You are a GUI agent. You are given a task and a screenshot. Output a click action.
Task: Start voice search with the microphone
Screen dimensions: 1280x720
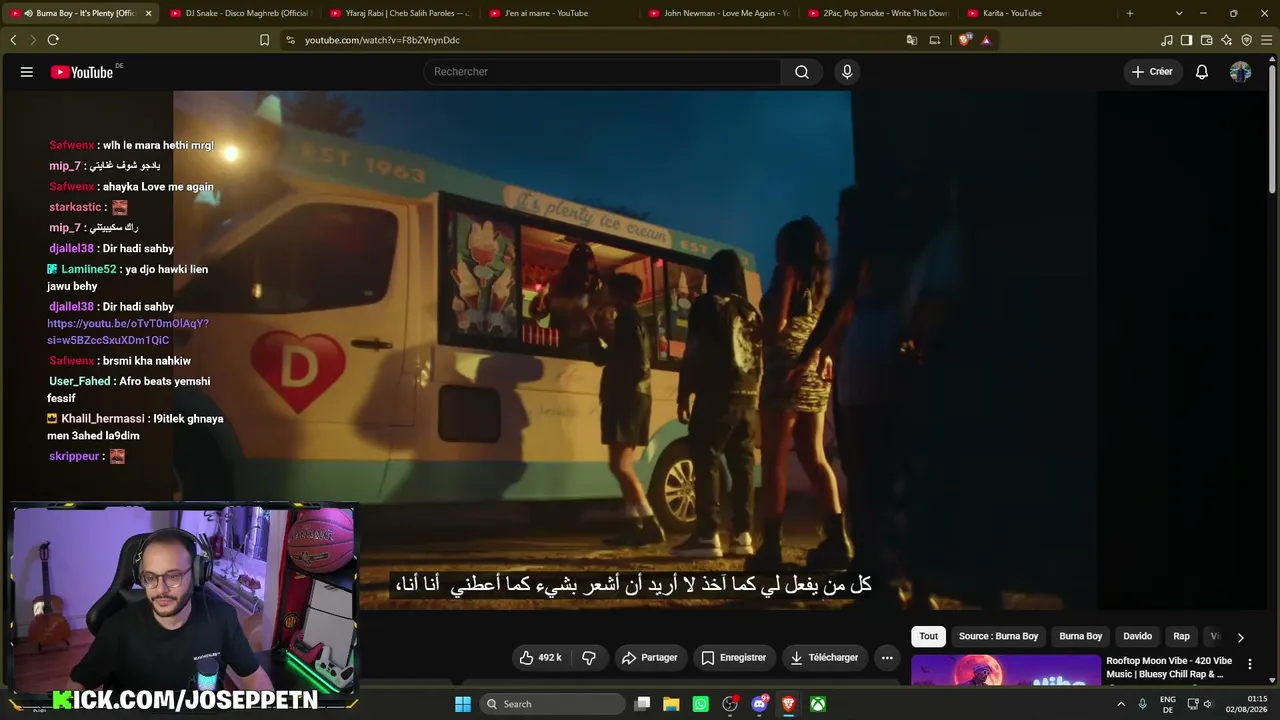847,72
